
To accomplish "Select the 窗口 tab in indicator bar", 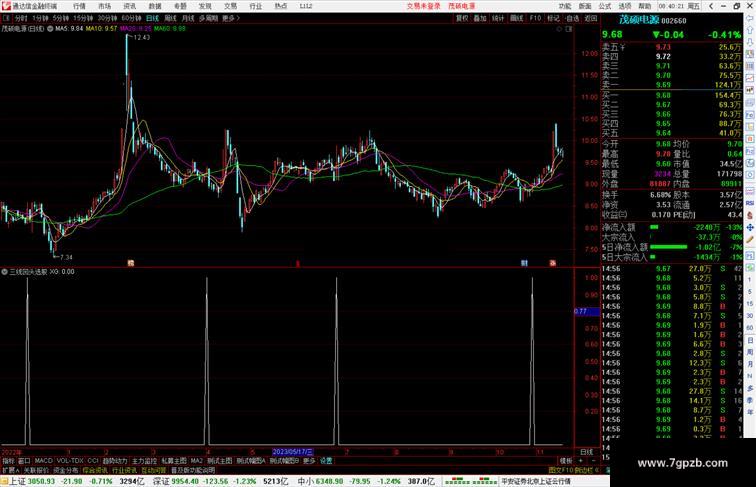I will [x=24, y=461].
